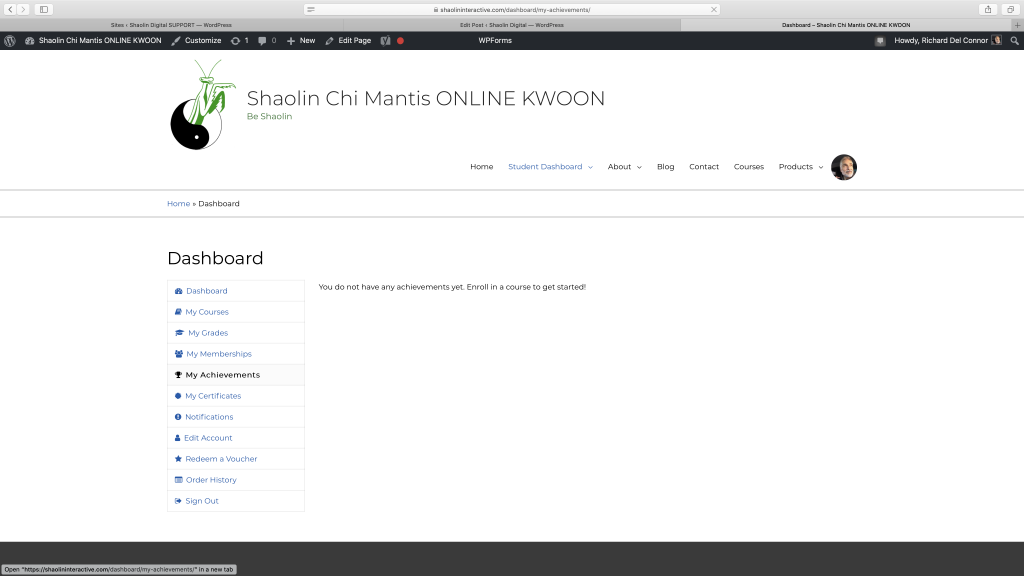Click the user avatar in the navigation
Viewport: 1024px width, 576px height.
pos(844,167)
